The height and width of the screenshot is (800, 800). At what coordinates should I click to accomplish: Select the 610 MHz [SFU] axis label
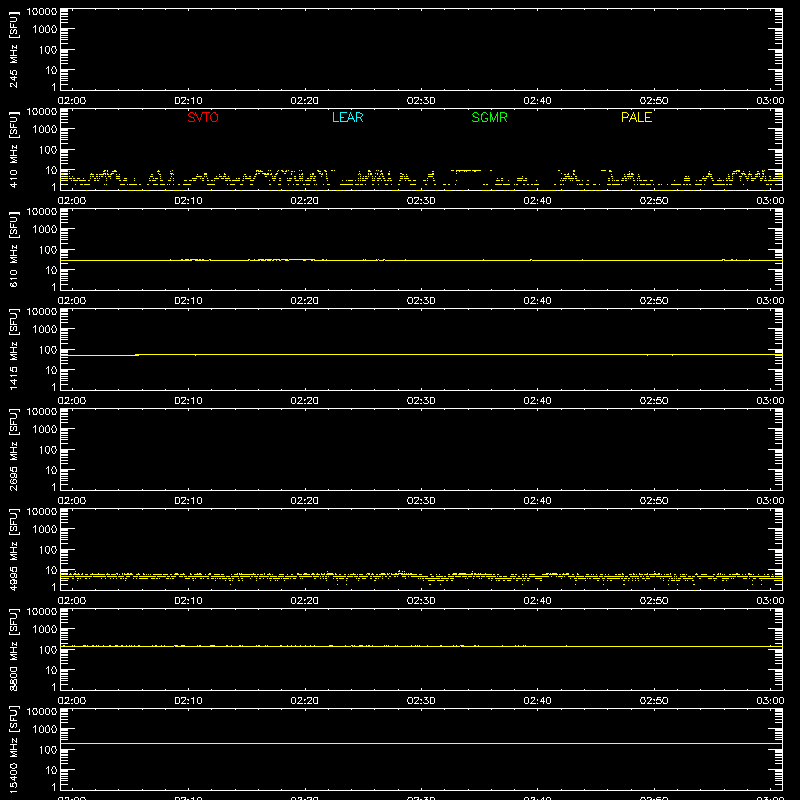tap(14, 249)
